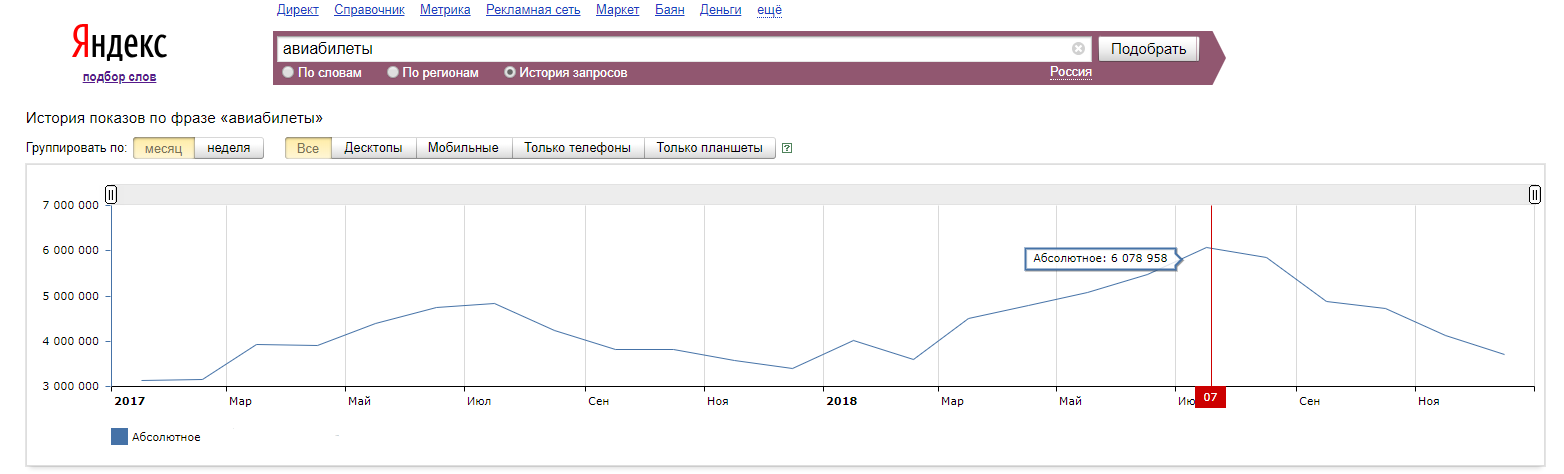Open the 'ещё' more services menu

[769, 10]
